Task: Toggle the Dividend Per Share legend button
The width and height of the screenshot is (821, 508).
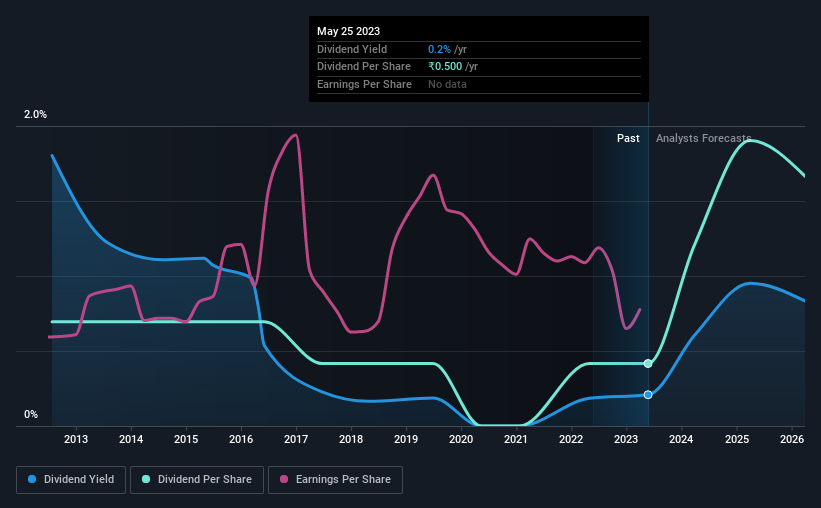Action: 197,480
